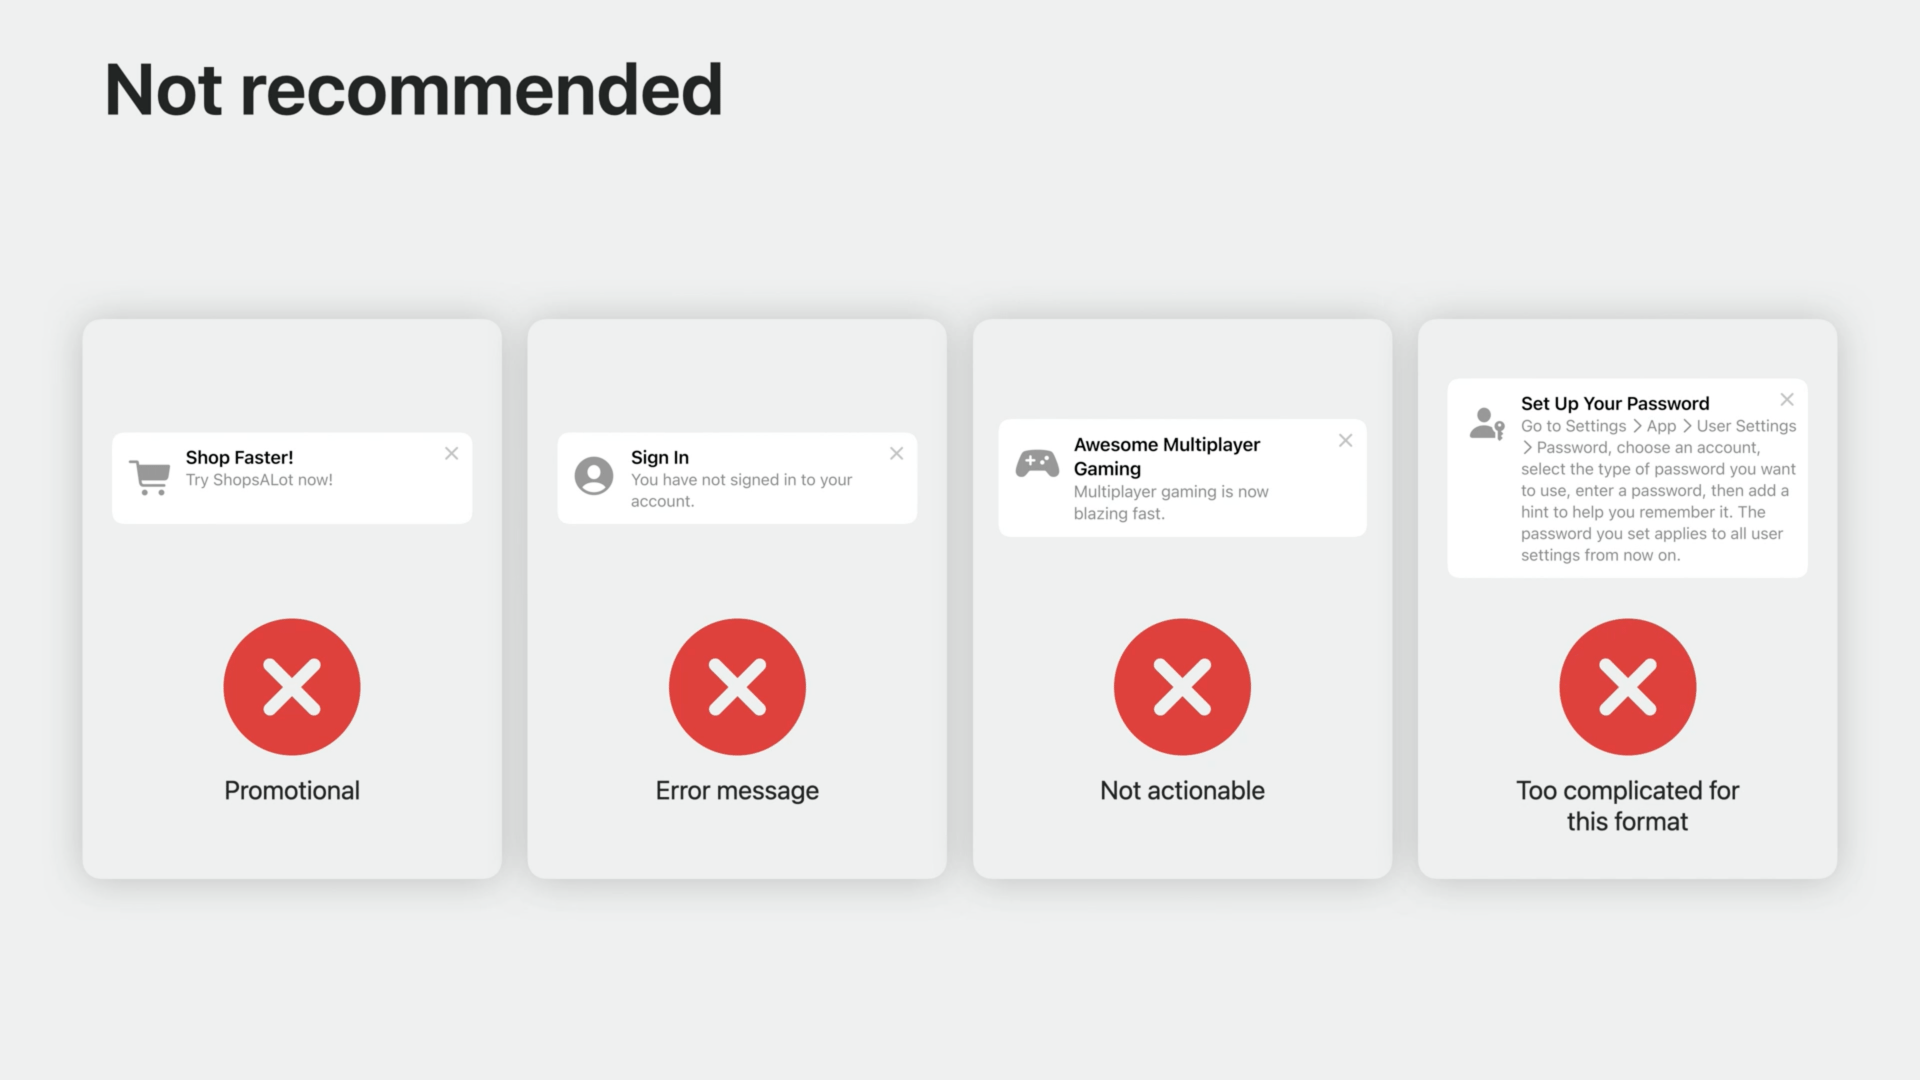Screen dimensions: 1920x1080
Task: Click the Sign In tip title
Action: point(660,457)
